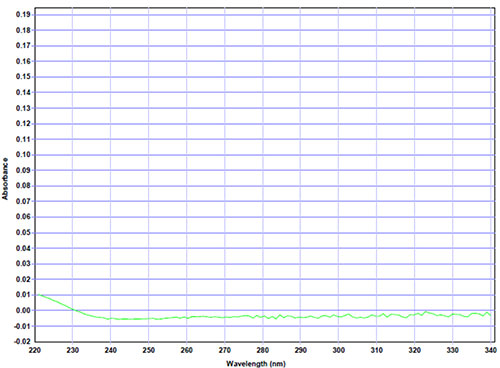
Task: Select the -0.02 absorbance tick label
Action: pyautogui.click(x=22, y=341)
